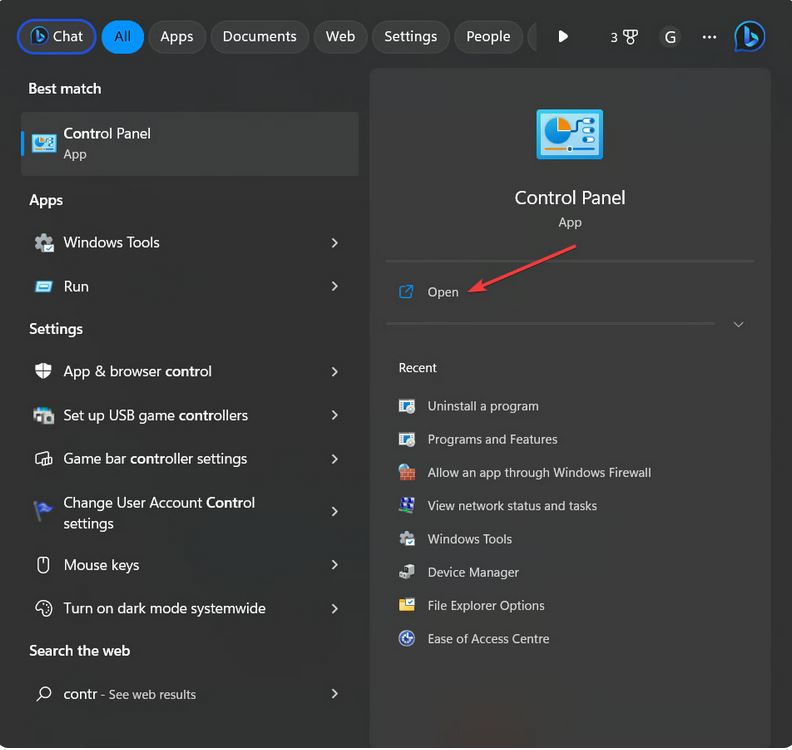This screenshot has width=792, height=750.
Task: Expand the Run result chevron
Action: pyautogui.click(x=334, y=286)
